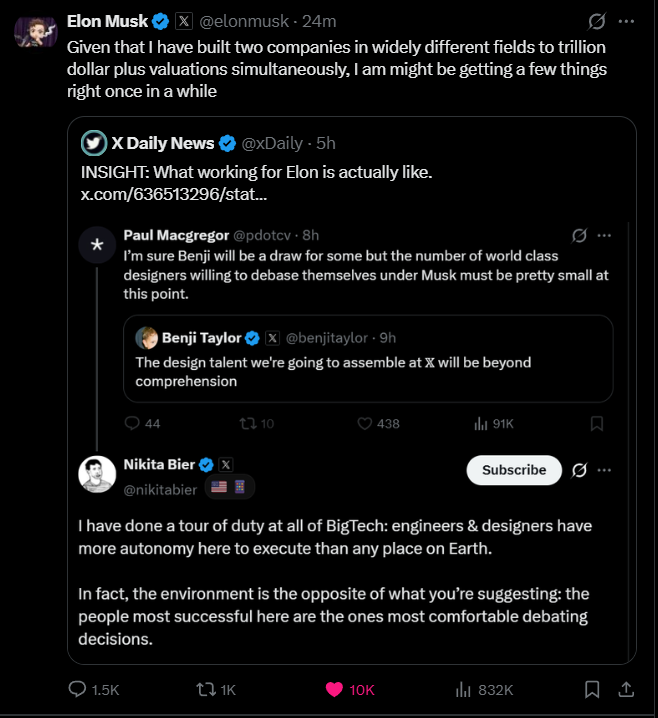
Task: View analytics showing 832K views
Action: pyautogui.click(x=464, y=689)
